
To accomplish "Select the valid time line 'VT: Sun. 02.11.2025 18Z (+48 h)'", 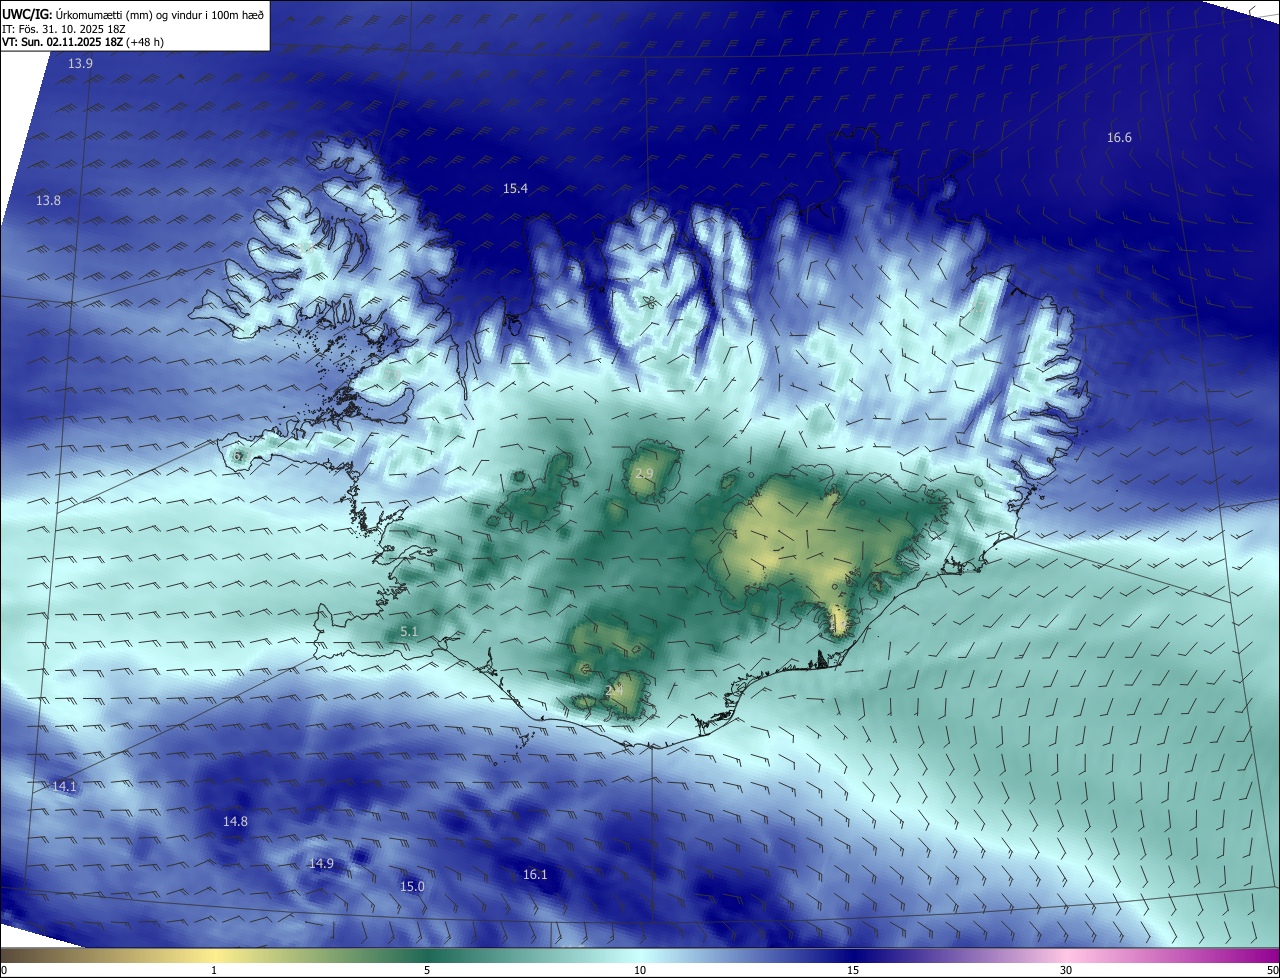I will 83,42.
